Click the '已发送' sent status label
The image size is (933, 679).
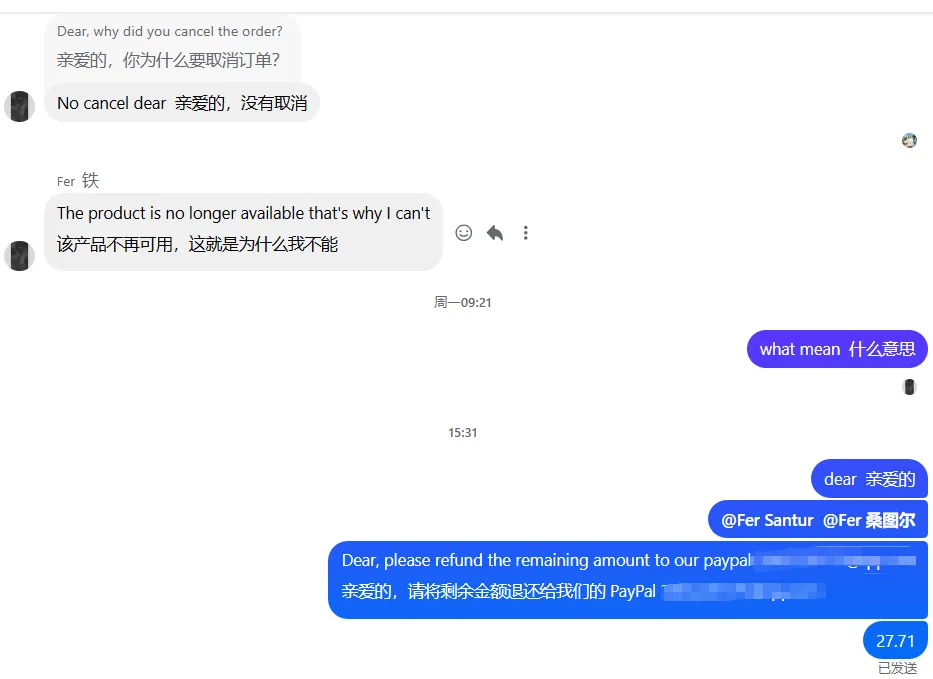(897, 668)
